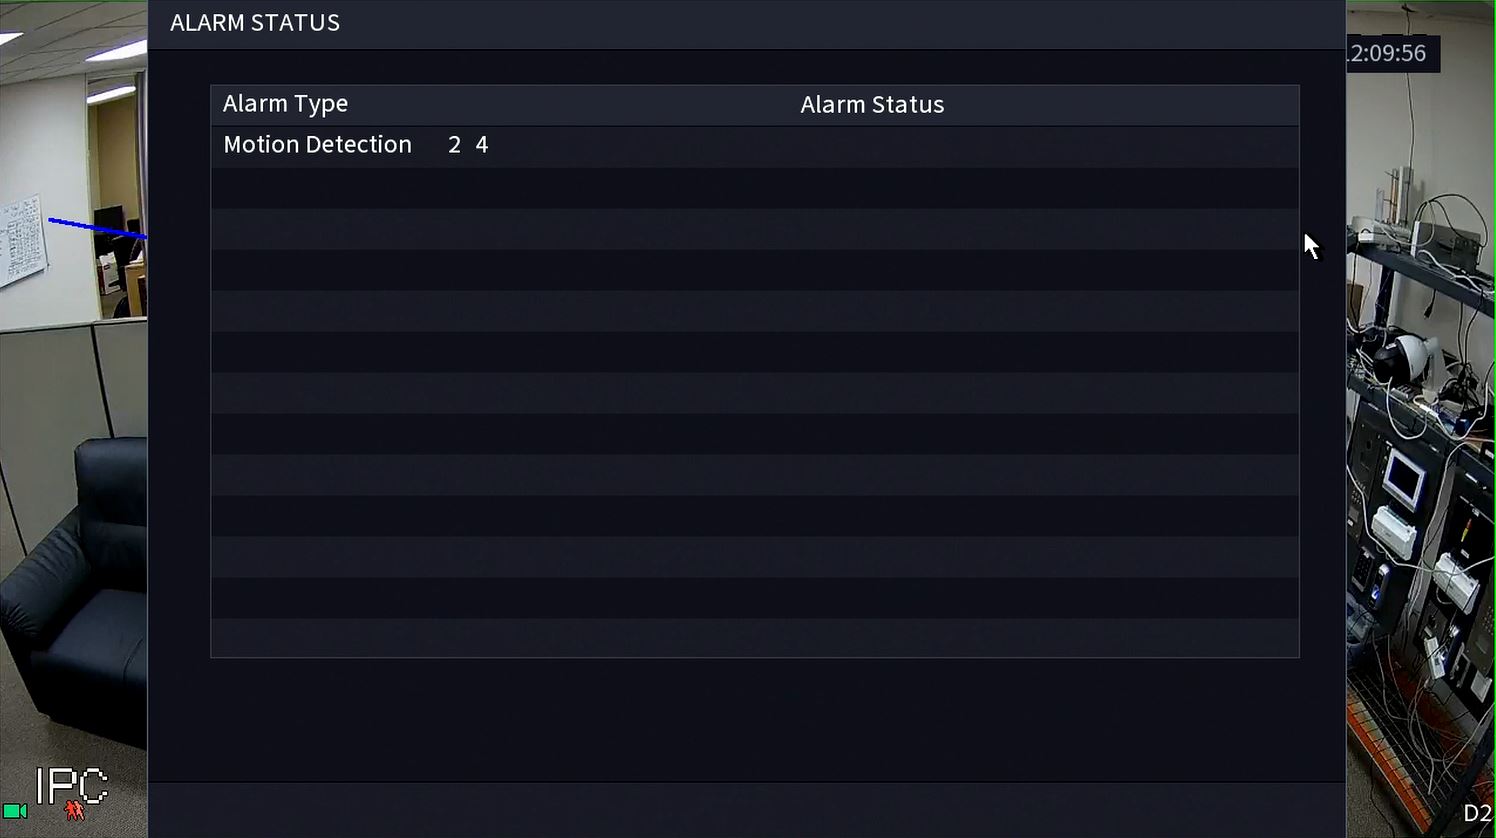1496x838 pixels.
Task: Click the green recording camera icon
Action: [x=14, y=811]
